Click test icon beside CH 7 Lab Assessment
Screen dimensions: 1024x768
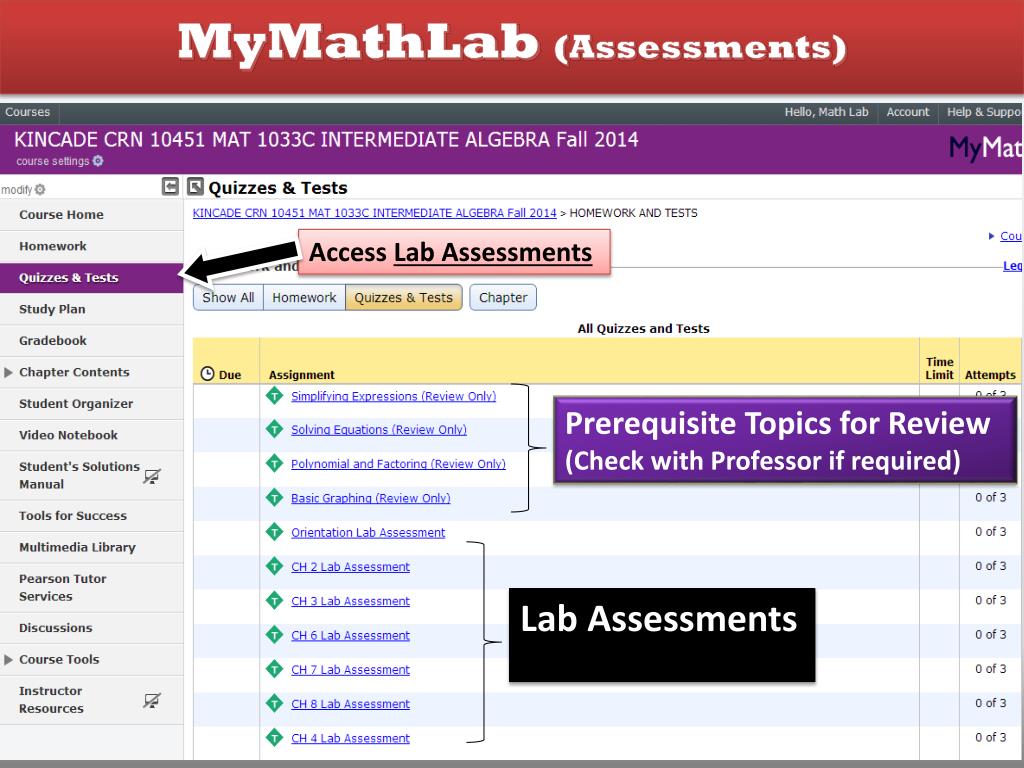[x=274, y=669]
